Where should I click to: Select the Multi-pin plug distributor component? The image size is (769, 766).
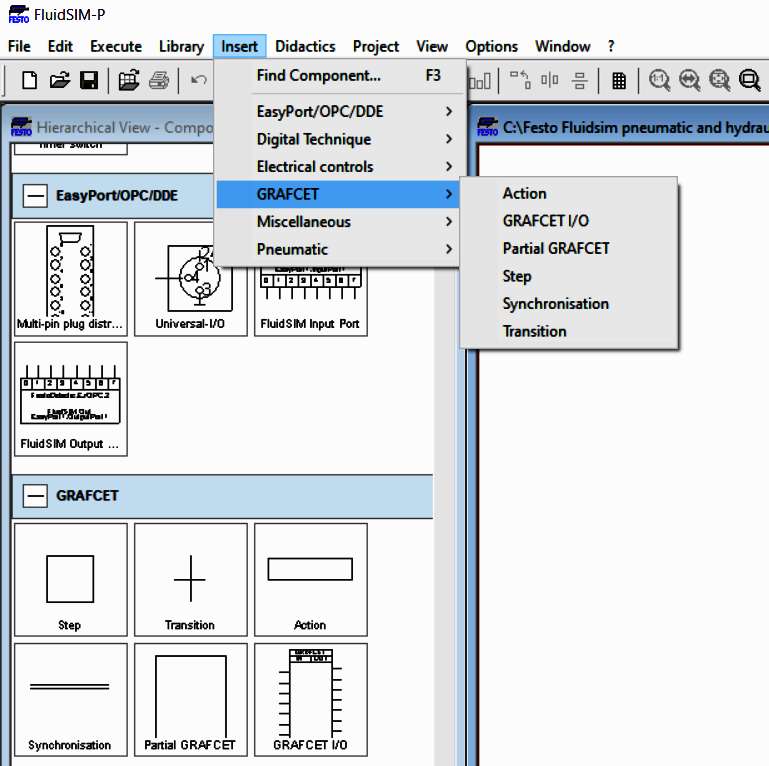click(71, 279)
